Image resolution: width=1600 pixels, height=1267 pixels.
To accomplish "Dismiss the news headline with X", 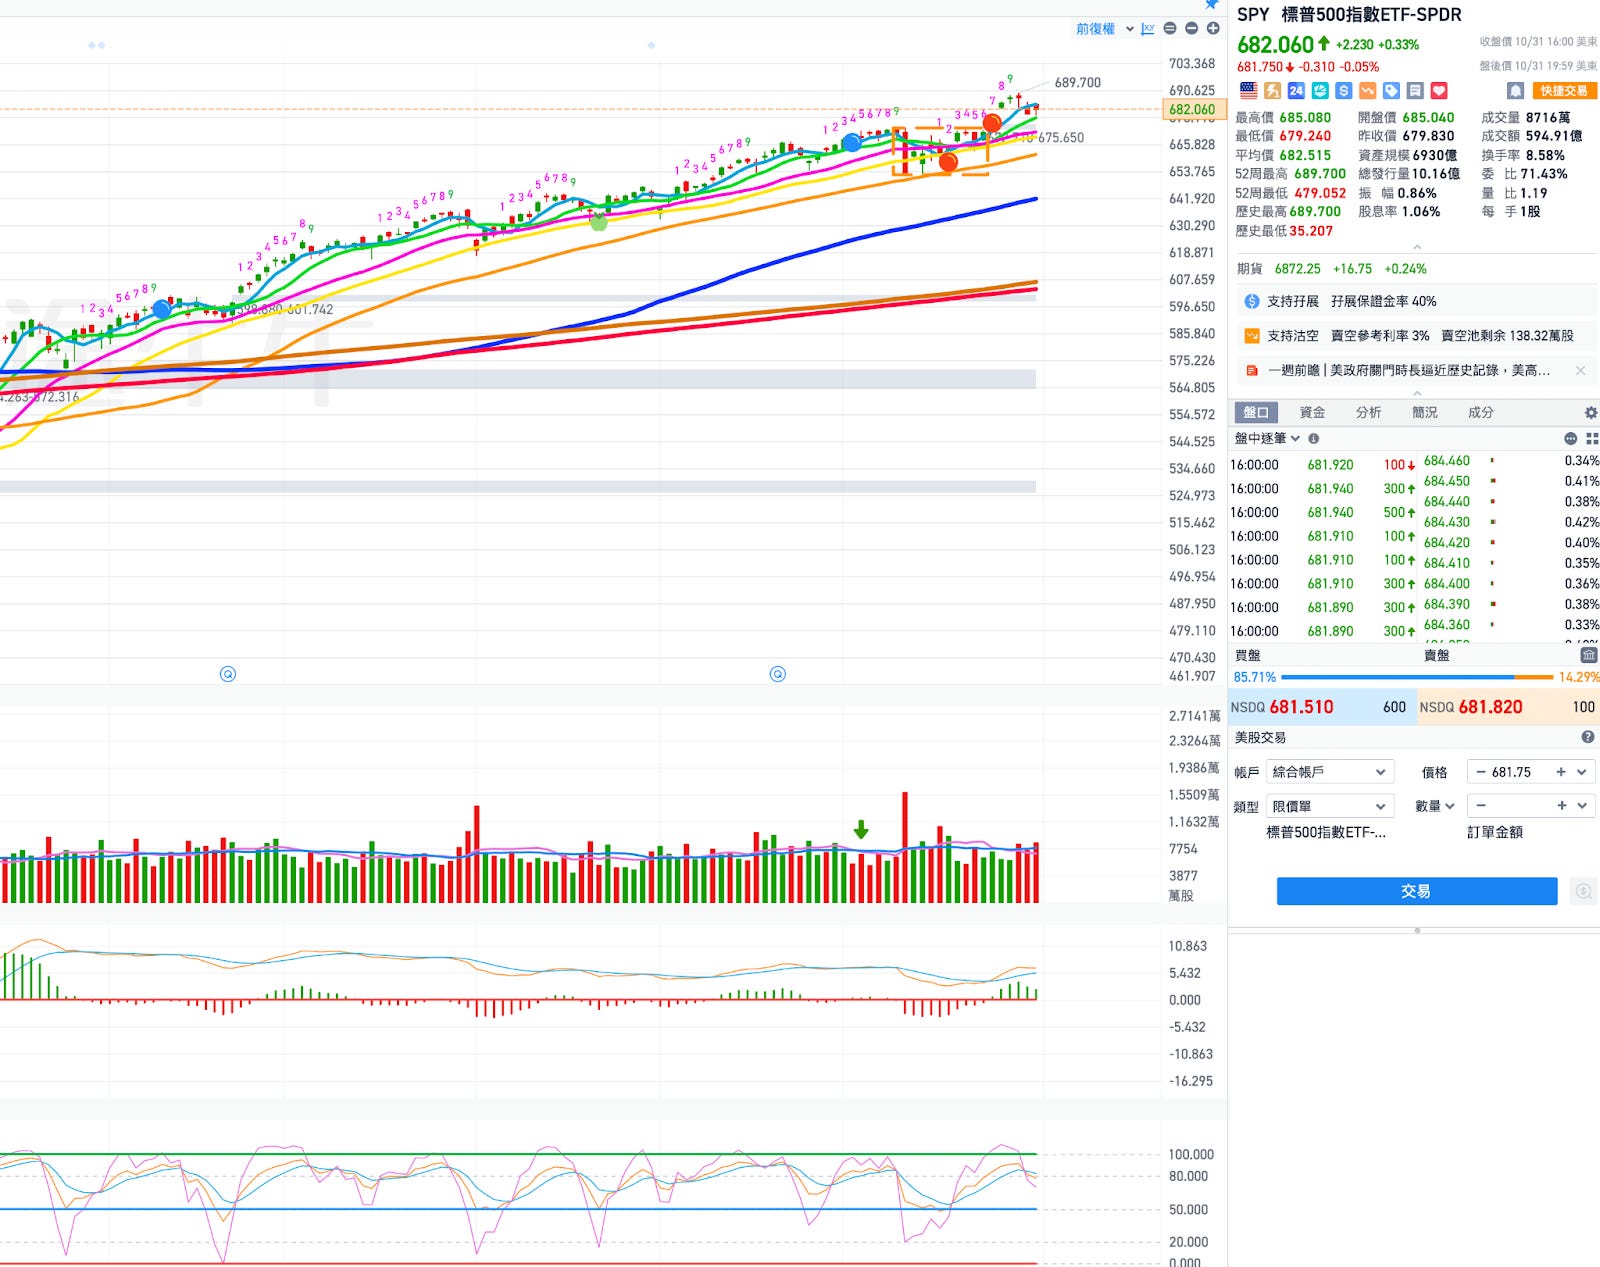I will point(1580,370).
